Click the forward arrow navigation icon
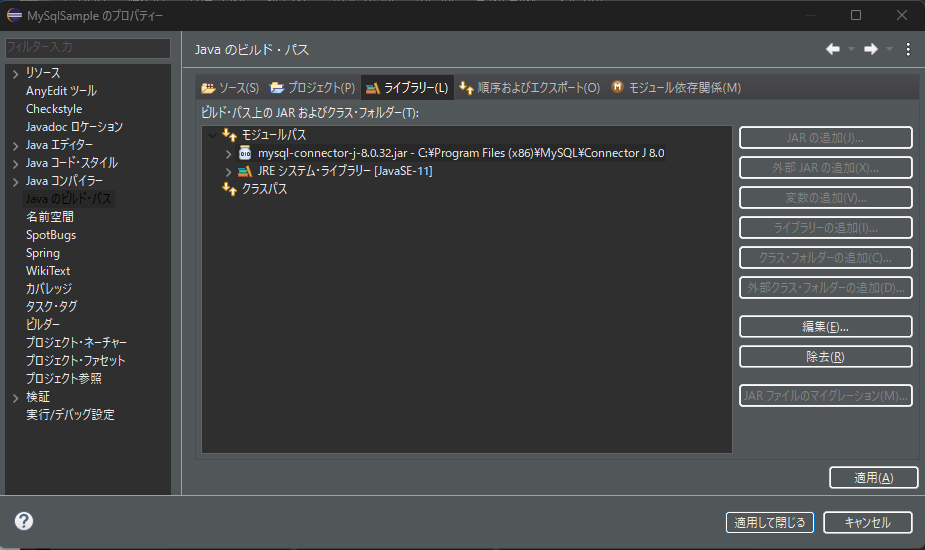Screen dimensions: 925x550 871,50
